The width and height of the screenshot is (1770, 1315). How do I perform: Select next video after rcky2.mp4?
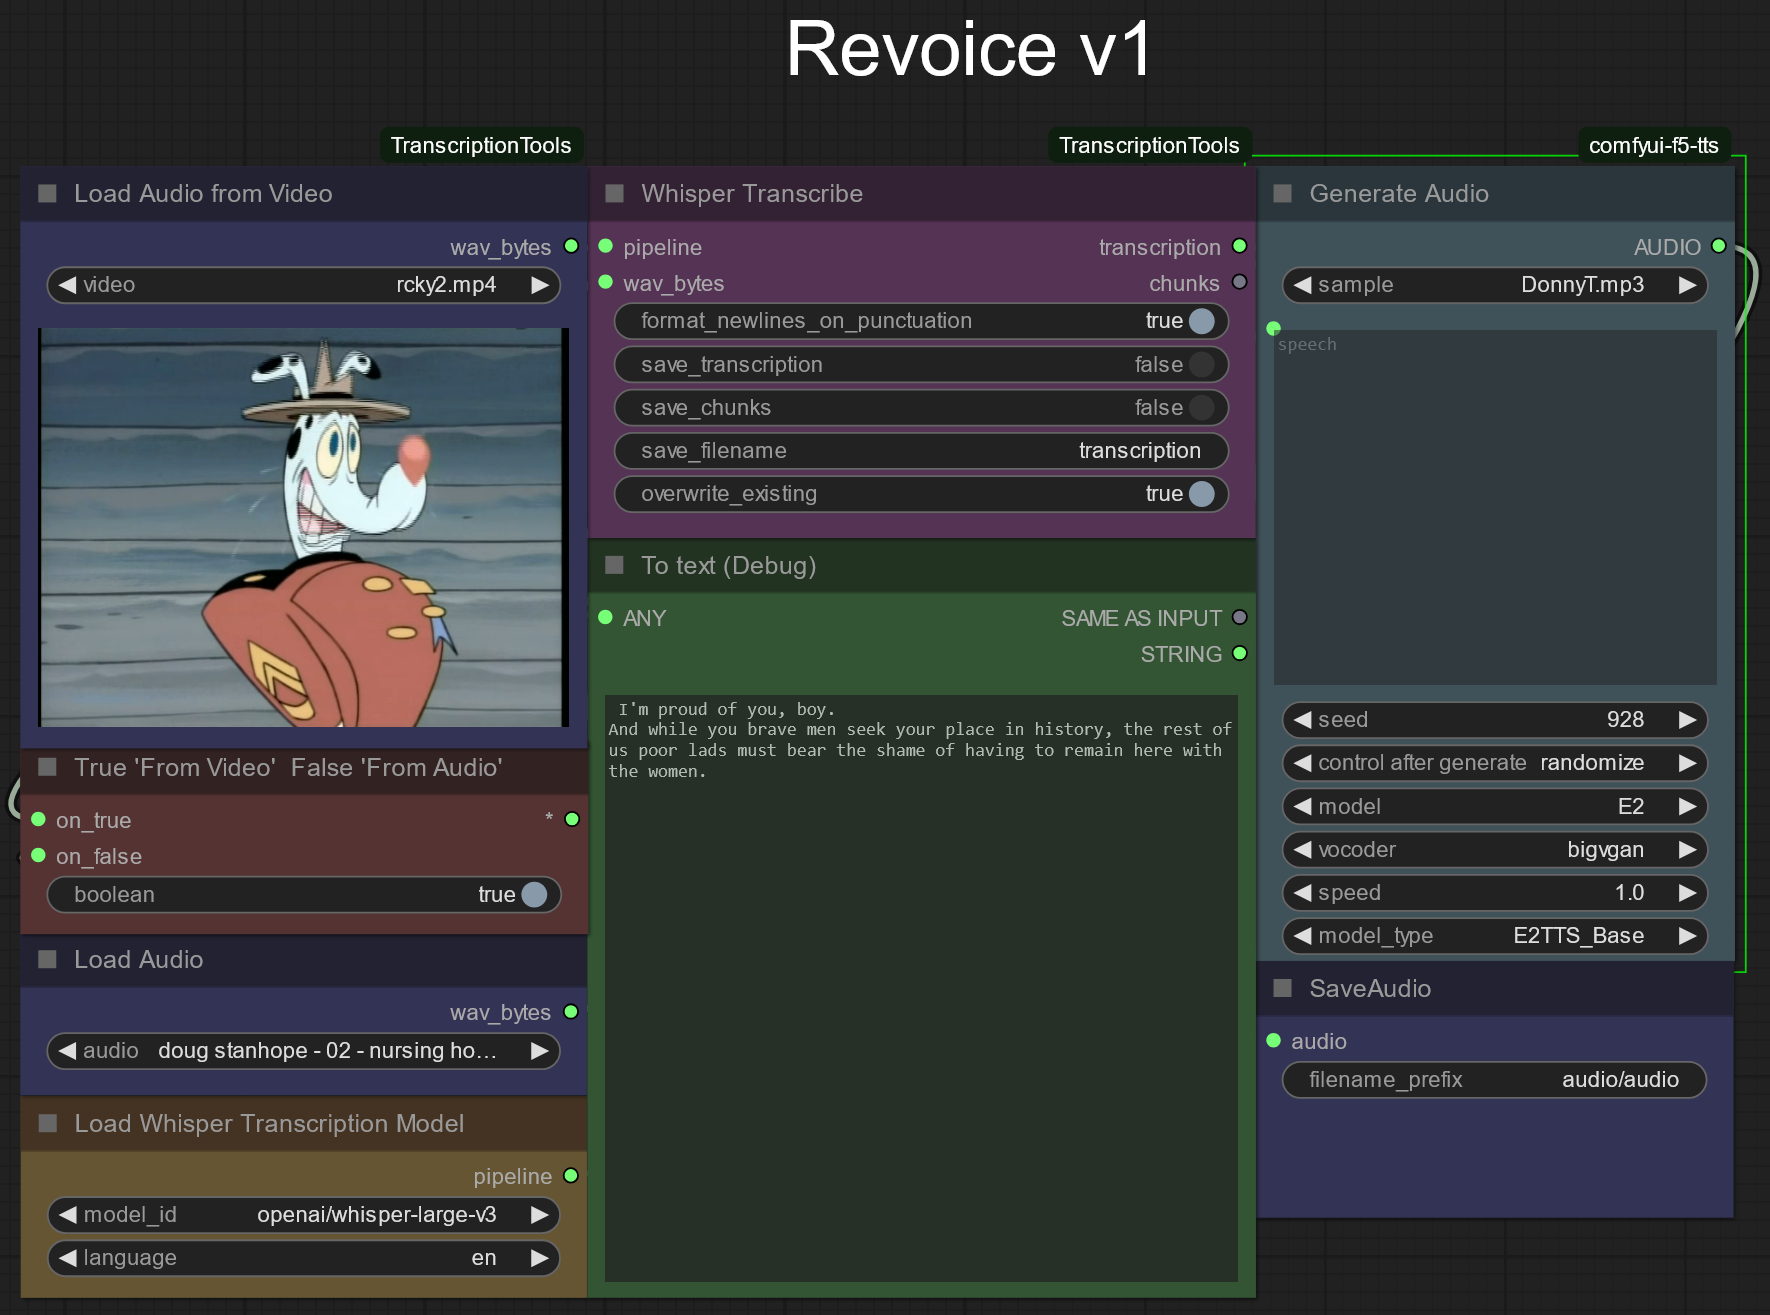coord(540,285)
